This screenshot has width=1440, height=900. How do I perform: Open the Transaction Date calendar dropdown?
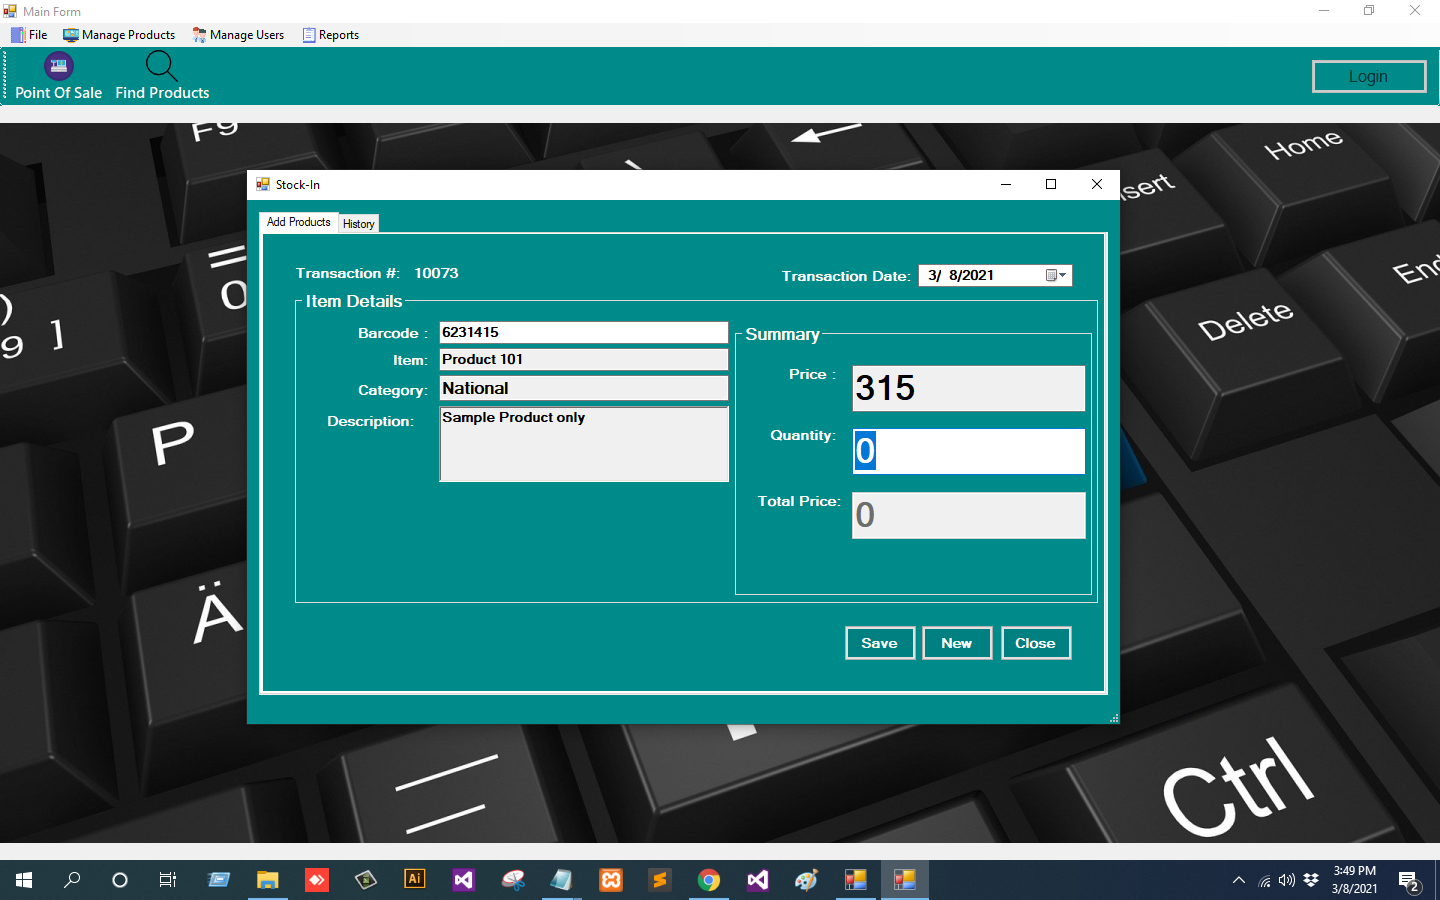tap(1056, 275)
